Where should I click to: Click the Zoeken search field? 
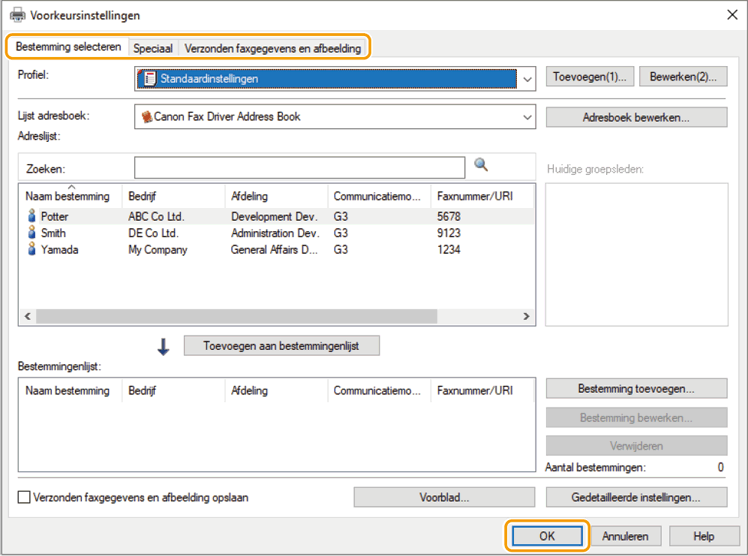299,167
